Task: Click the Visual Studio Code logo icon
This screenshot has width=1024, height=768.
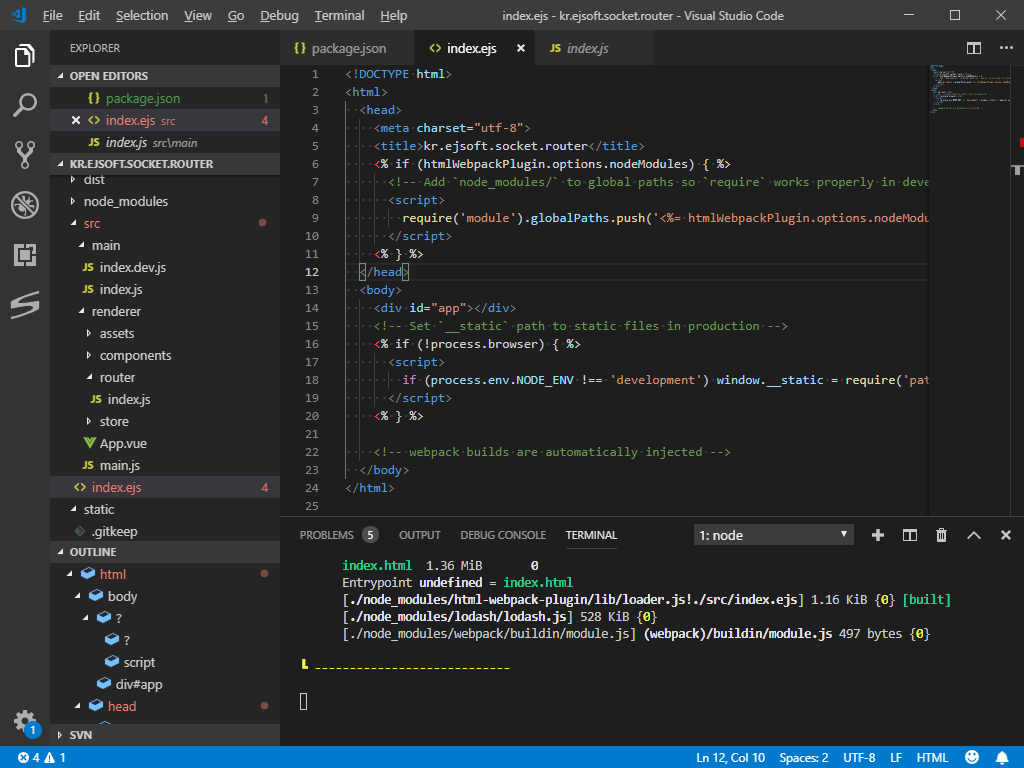Action: click(x=19, y=15)
